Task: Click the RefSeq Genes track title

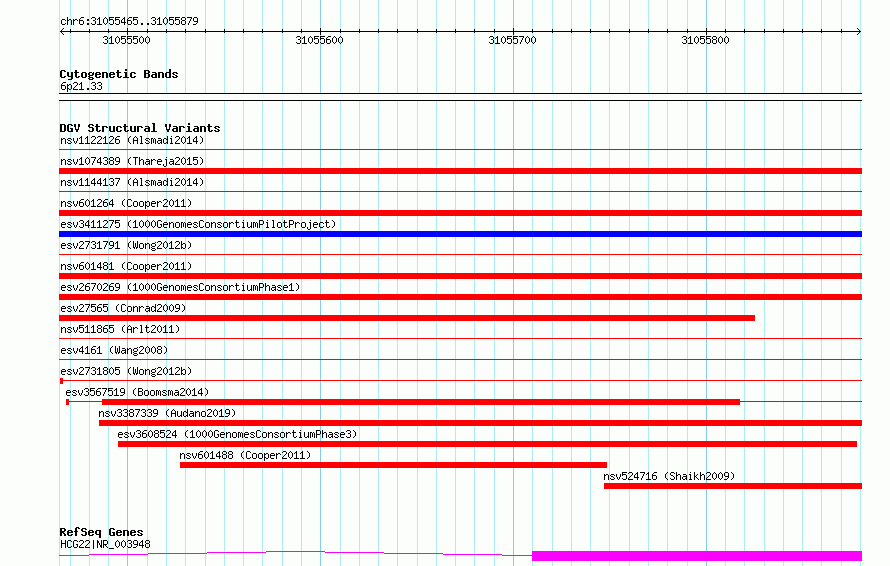Action: pos(101,532)
